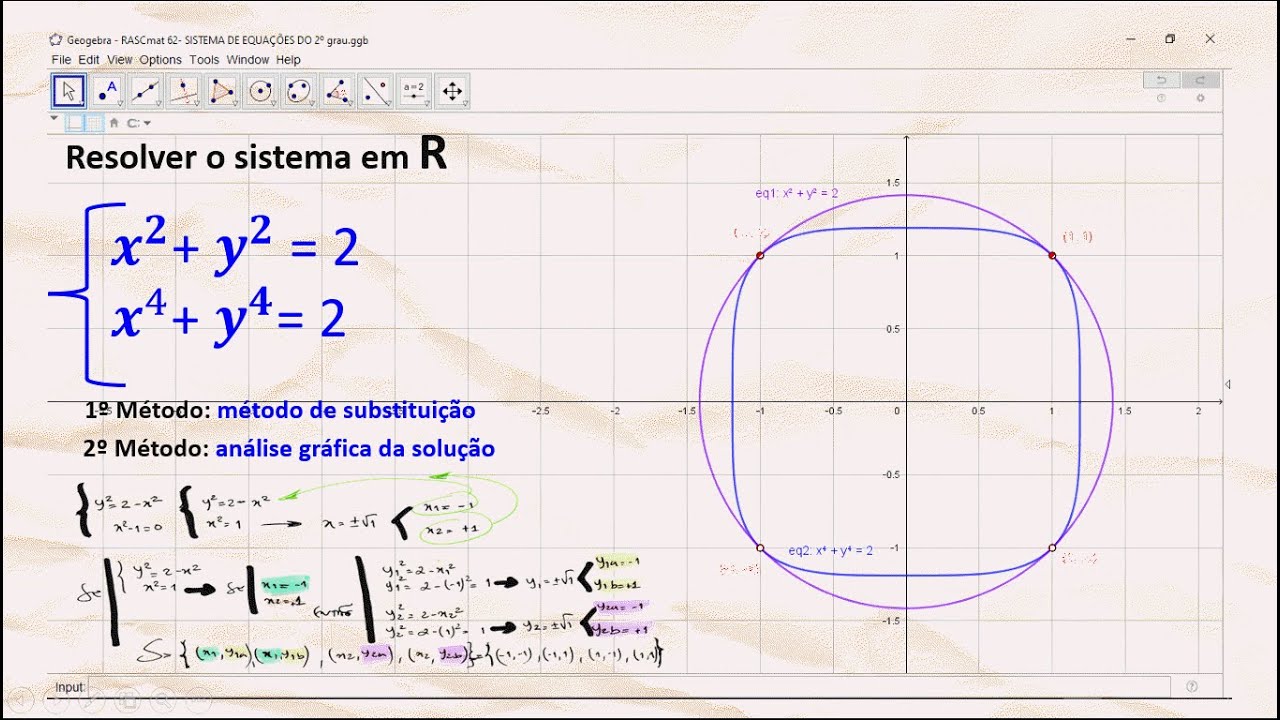
Task: Restore down the Geogebra window
Action: pyautogui.click(x=1170, y=39)
